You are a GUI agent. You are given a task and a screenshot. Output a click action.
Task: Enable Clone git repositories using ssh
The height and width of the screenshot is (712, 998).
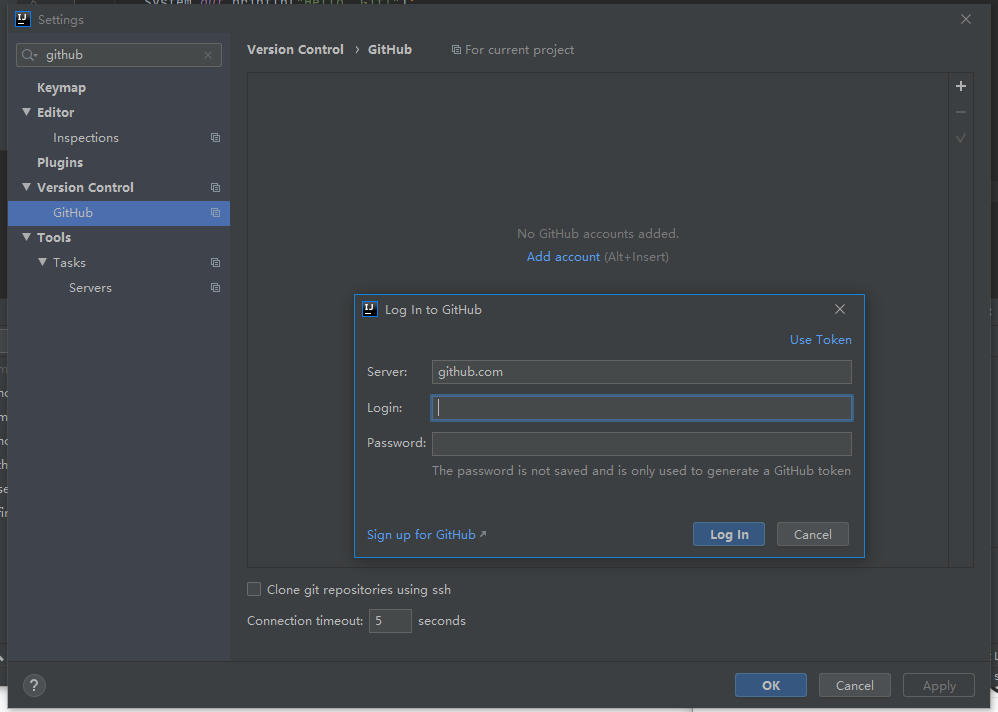pos(254,589)
